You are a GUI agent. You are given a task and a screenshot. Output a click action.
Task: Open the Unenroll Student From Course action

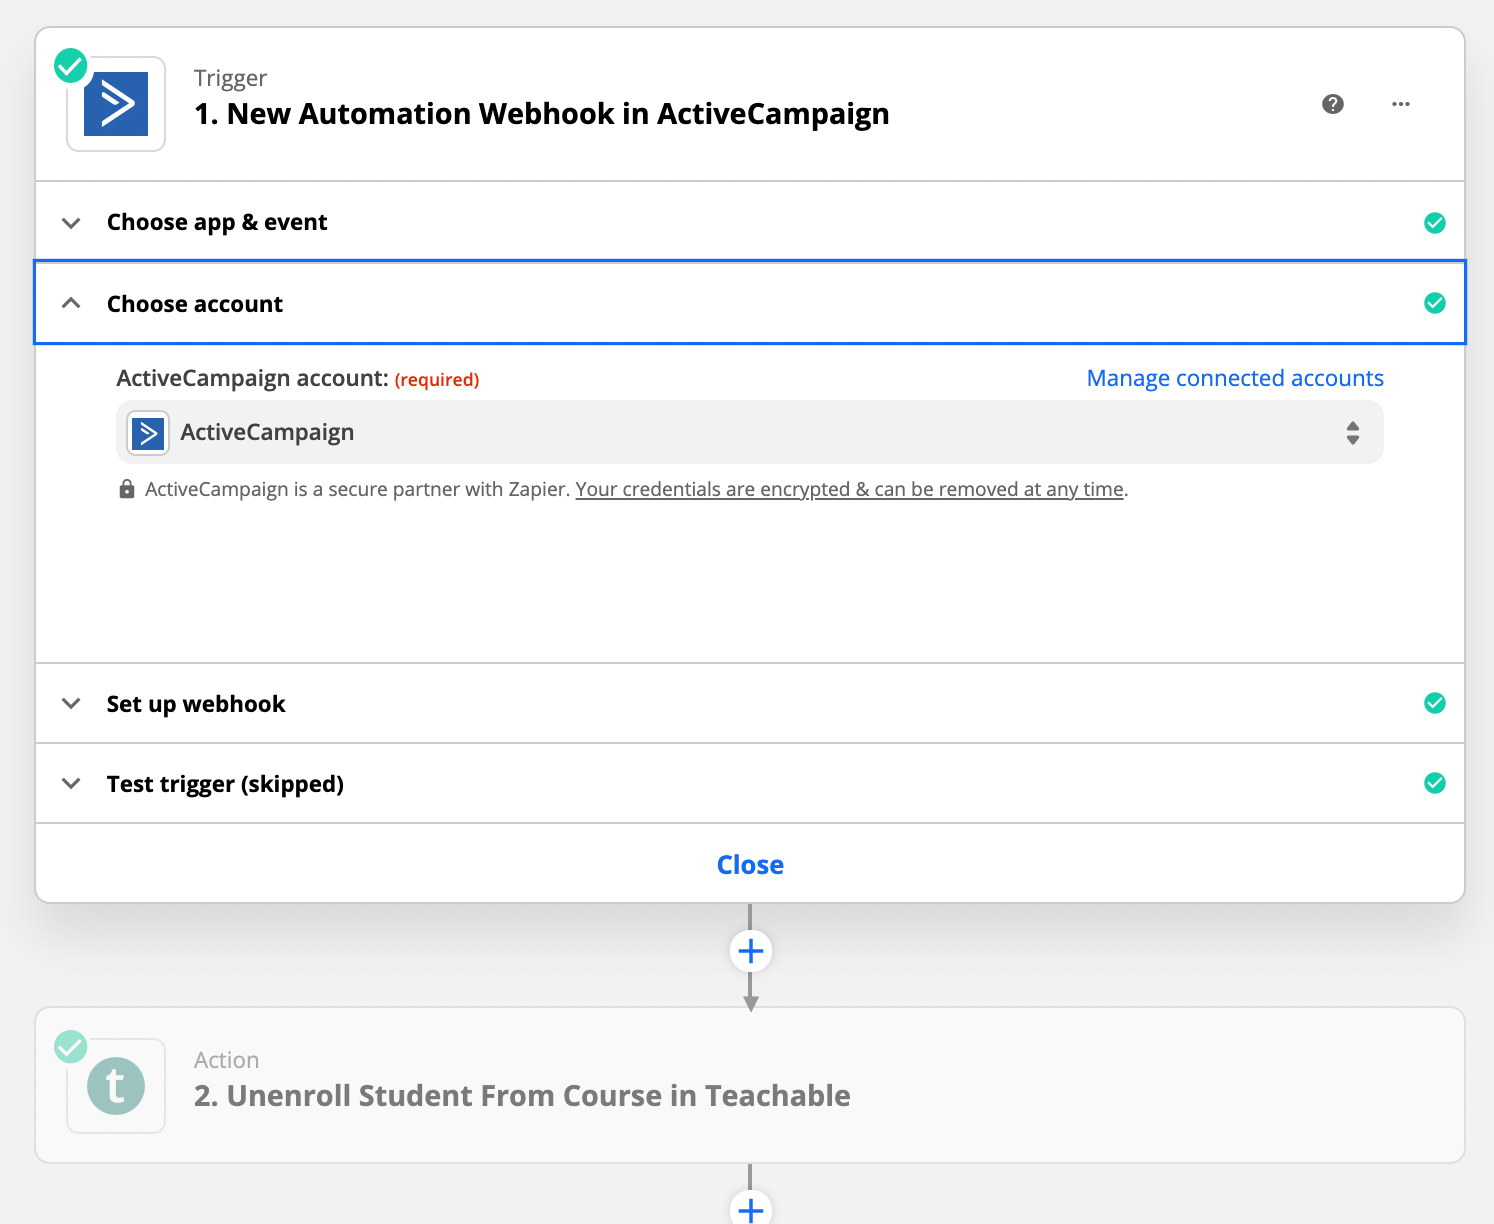[750, 1085]
